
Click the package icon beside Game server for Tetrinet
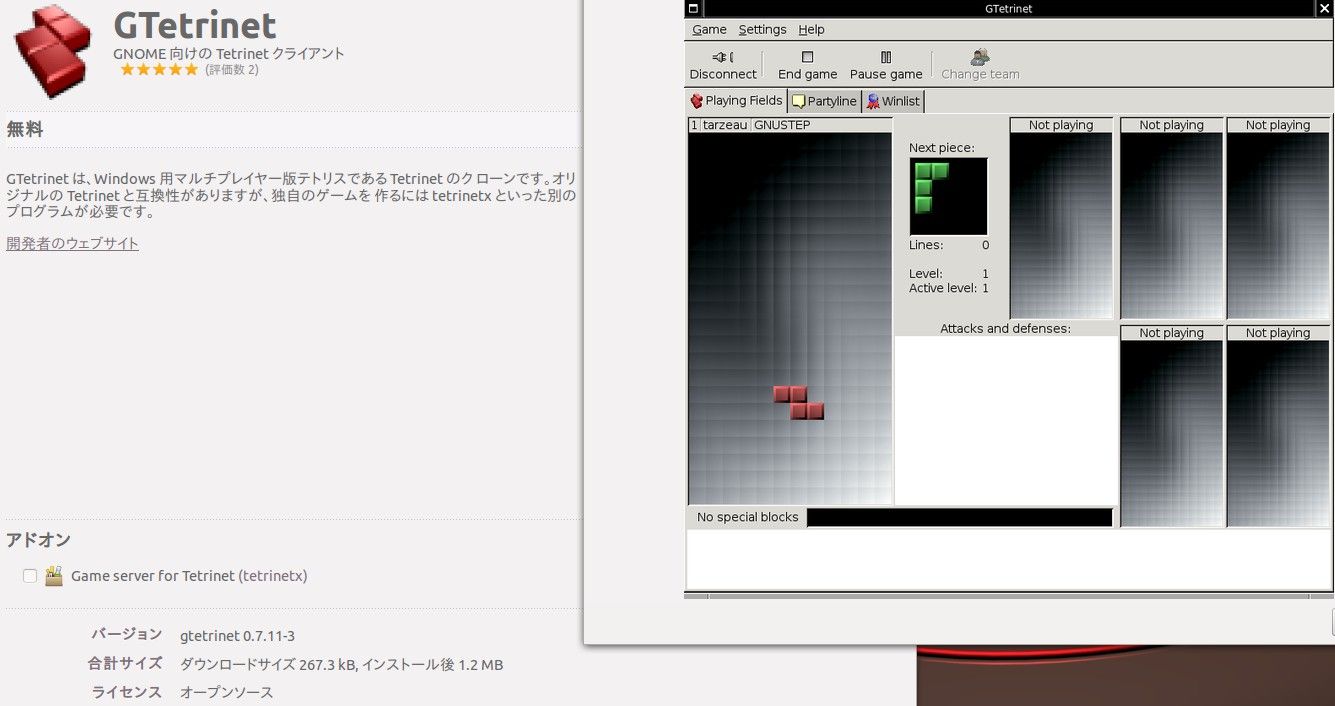point(54,576)
